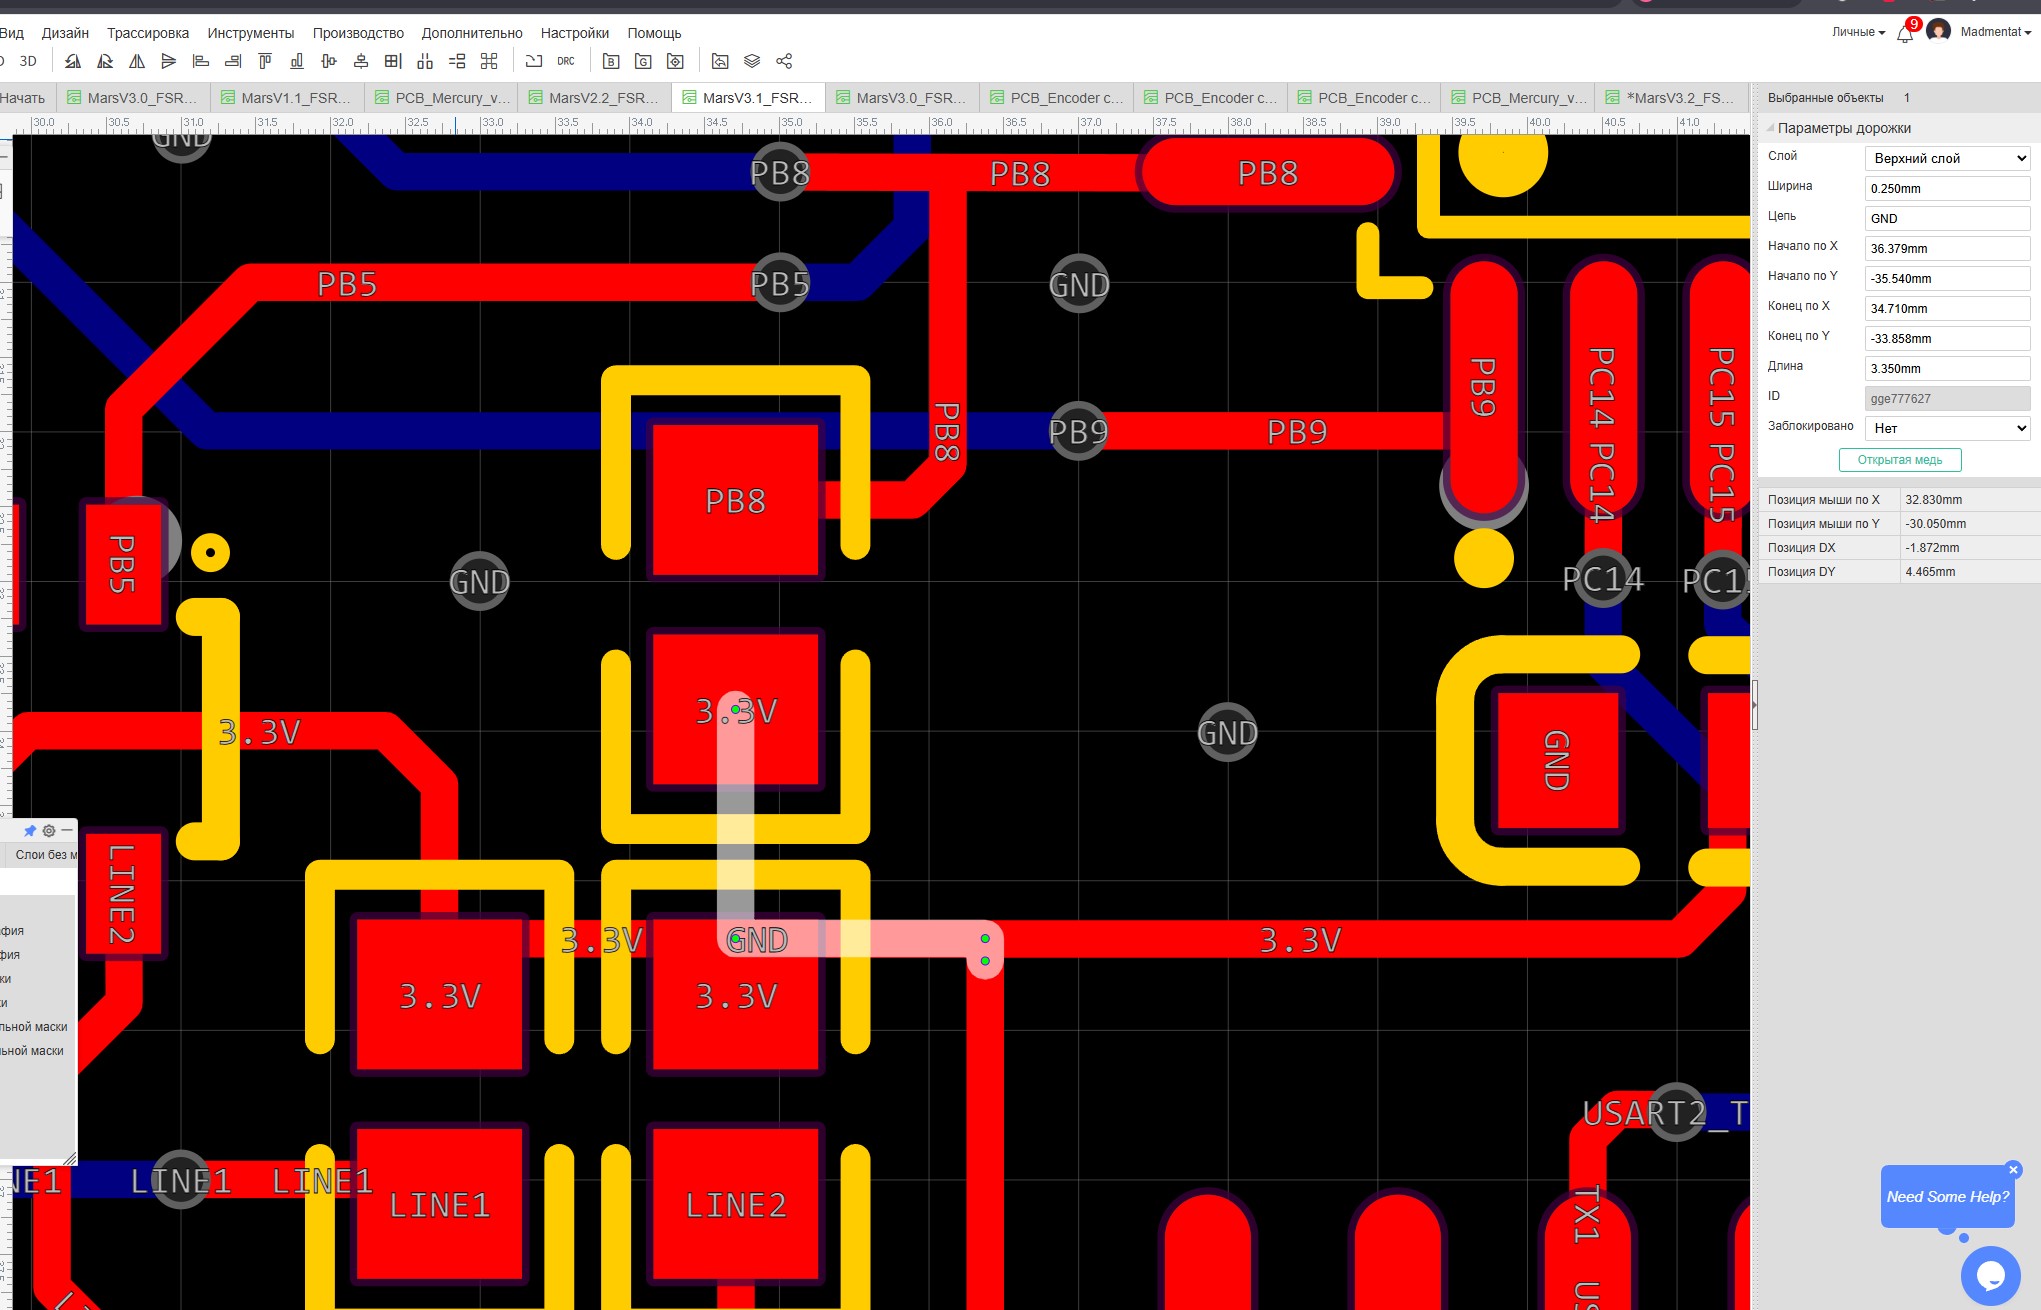Image resolution: width=2041 pixels, height=1310 pixels.
Task: Open layers panel gear settings
Action: coord(49,830)
